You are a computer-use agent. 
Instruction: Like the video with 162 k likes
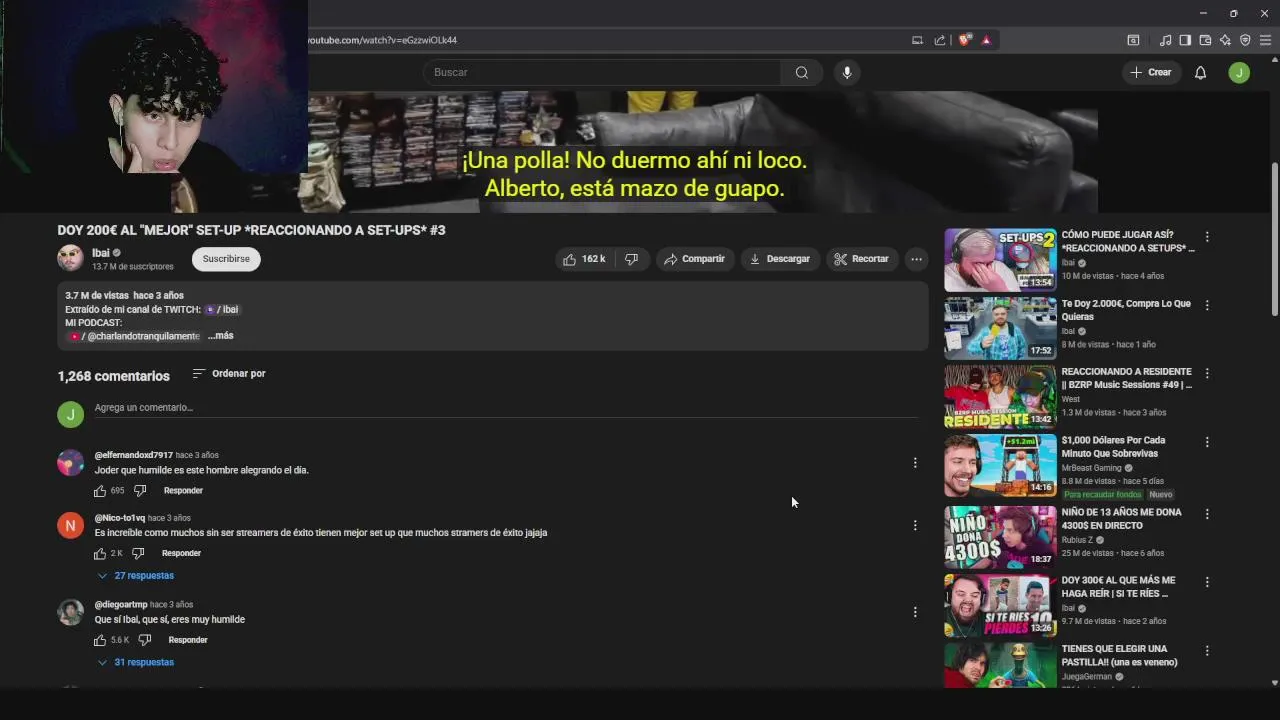tap(584, 259)
